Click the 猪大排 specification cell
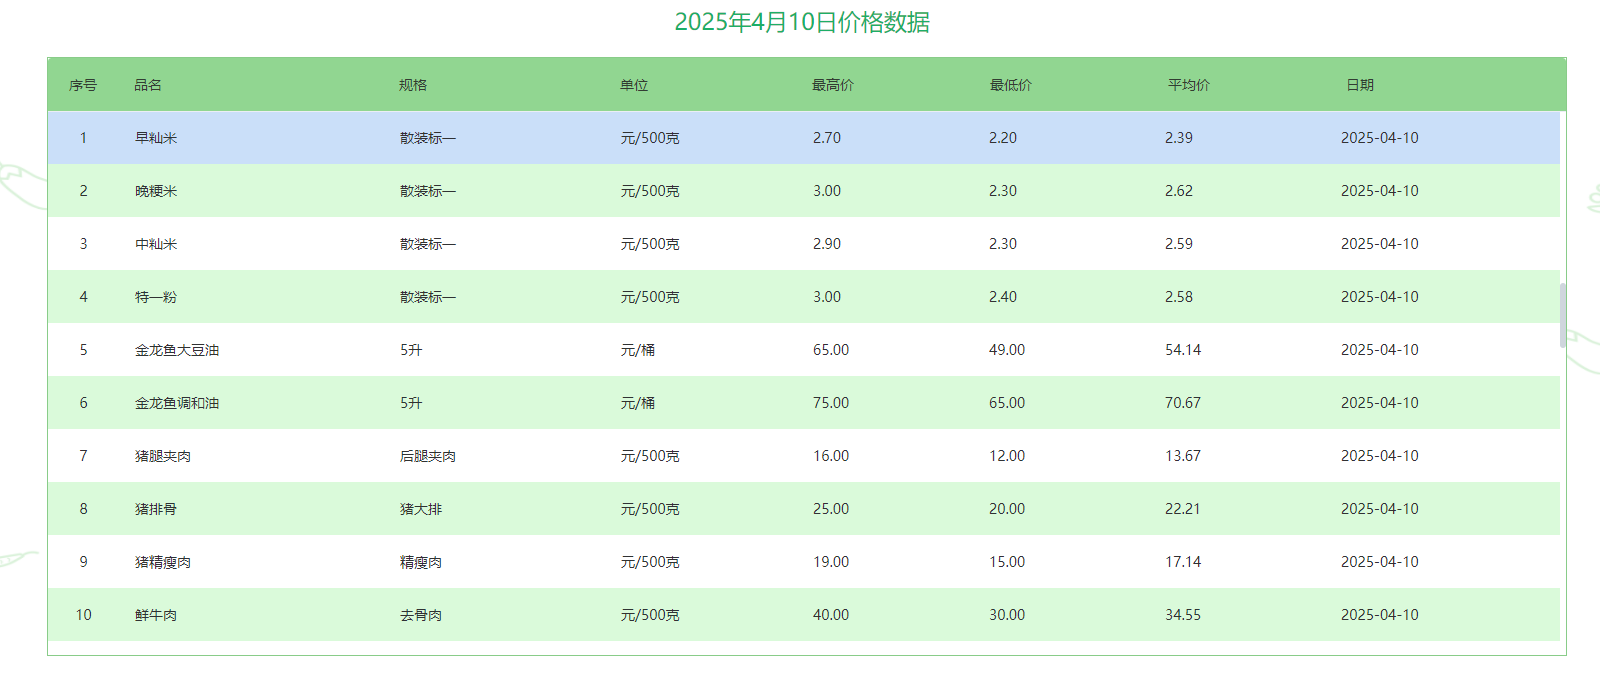Screen dimensions: 1600x674 pyautogui.click(x=421, y=509)
